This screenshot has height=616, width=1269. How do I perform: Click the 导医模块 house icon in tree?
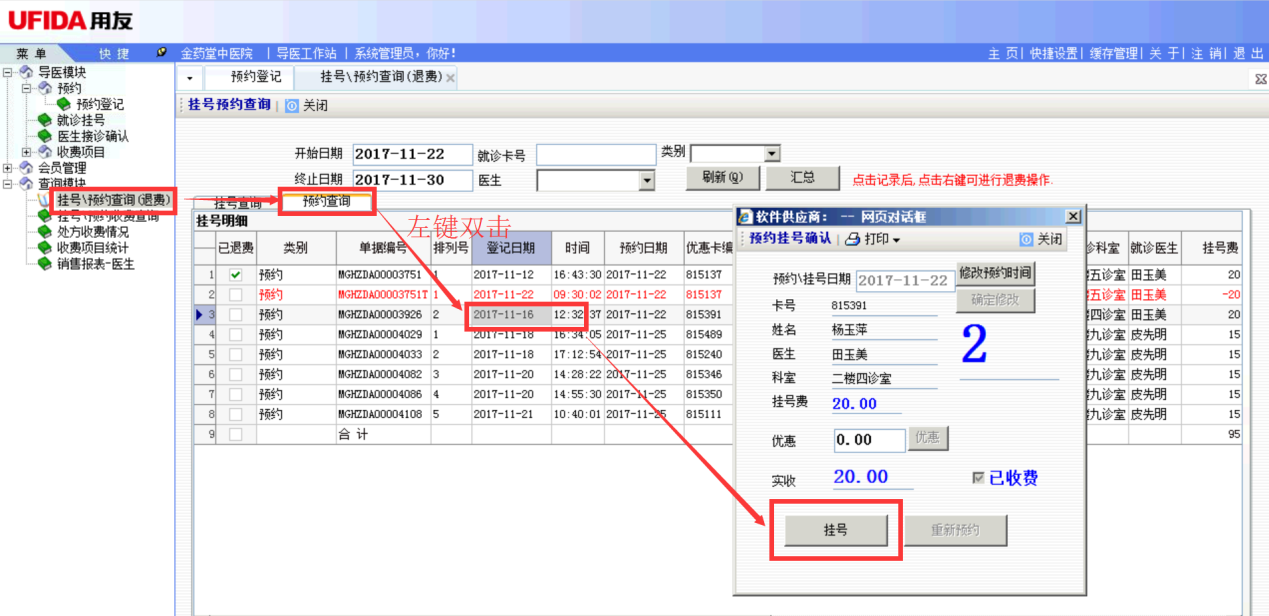point(26,72)
